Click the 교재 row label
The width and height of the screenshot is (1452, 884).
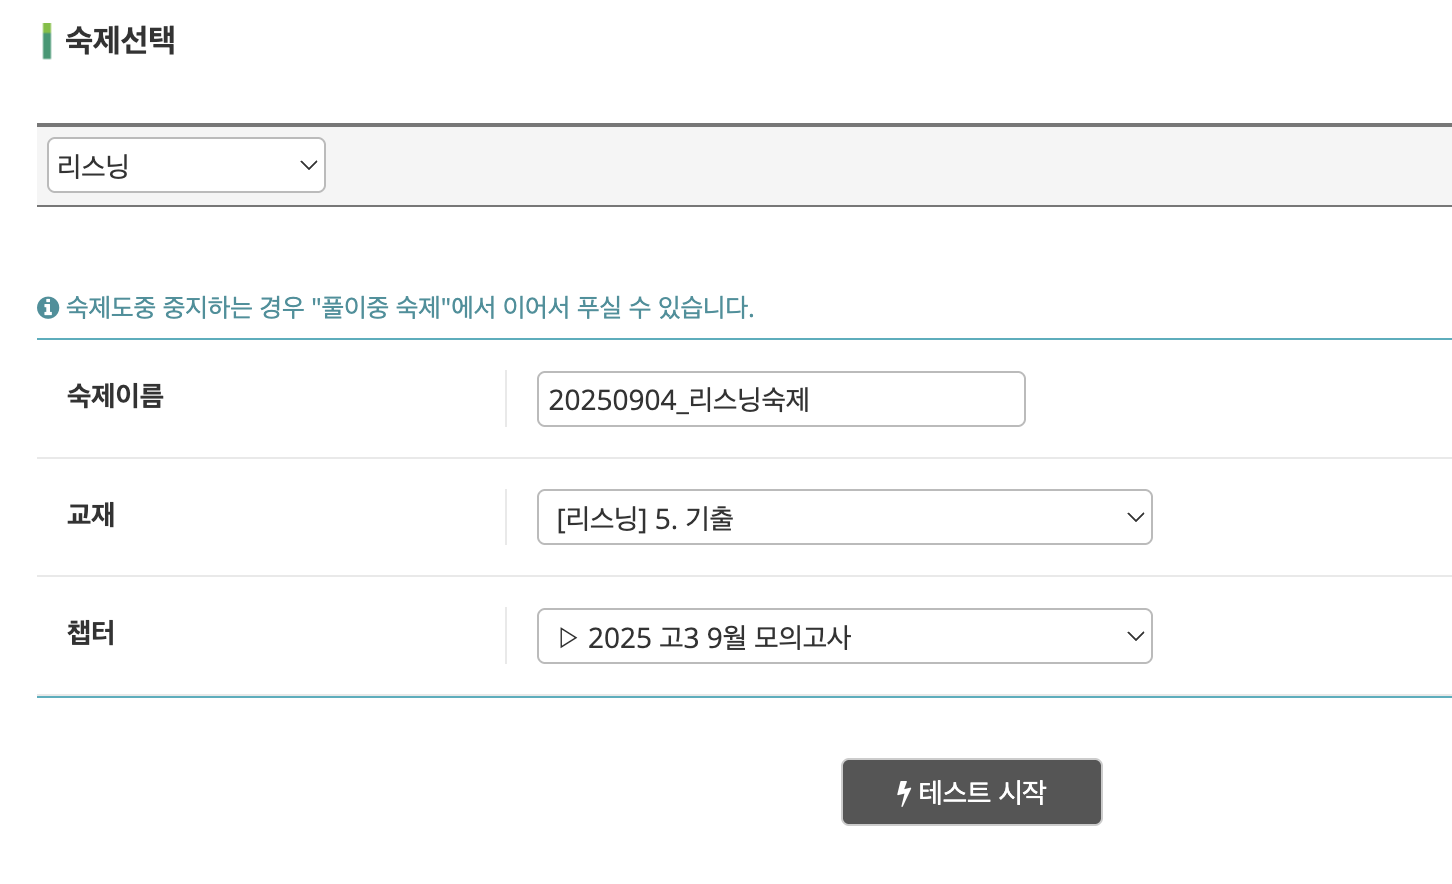(91, 514)
